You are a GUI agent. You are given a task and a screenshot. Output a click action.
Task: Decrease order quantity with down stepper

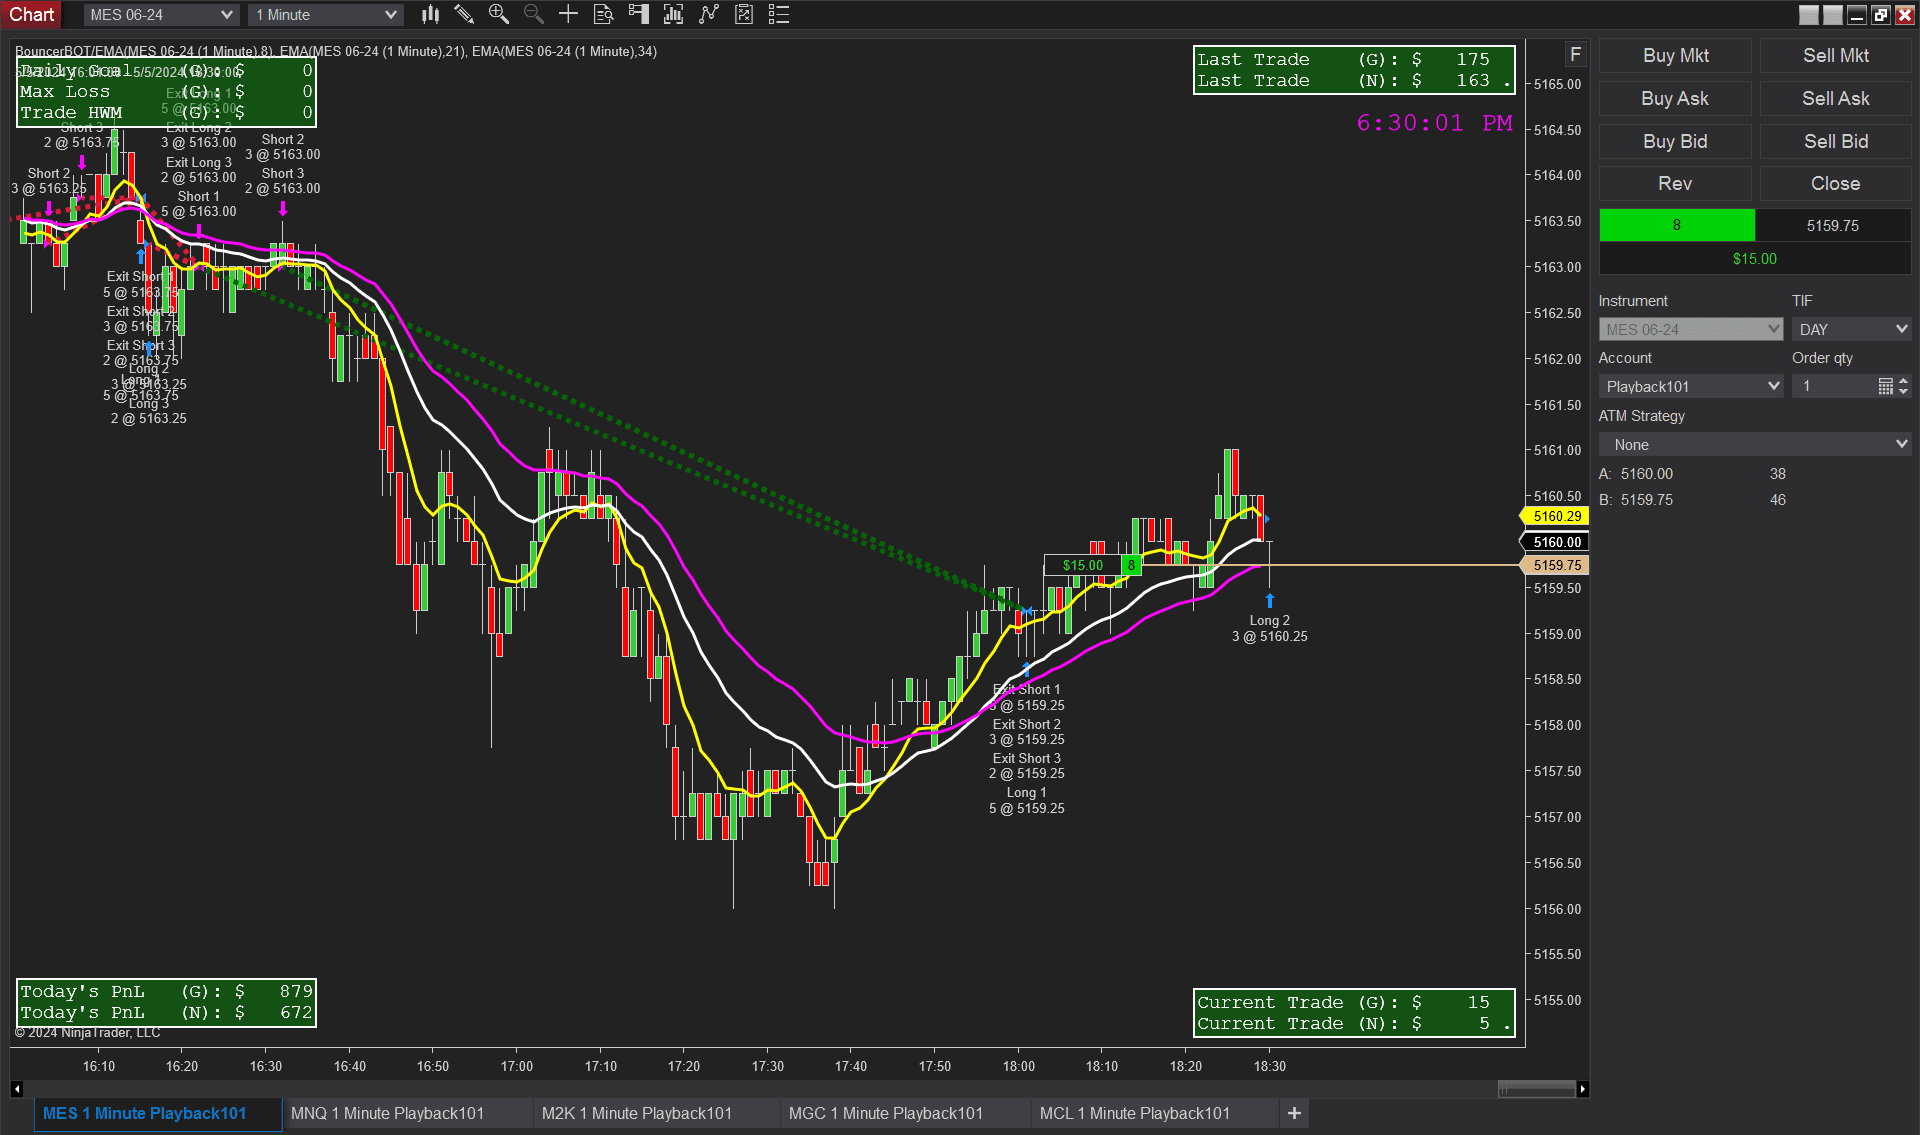[x=1903, y=391]
